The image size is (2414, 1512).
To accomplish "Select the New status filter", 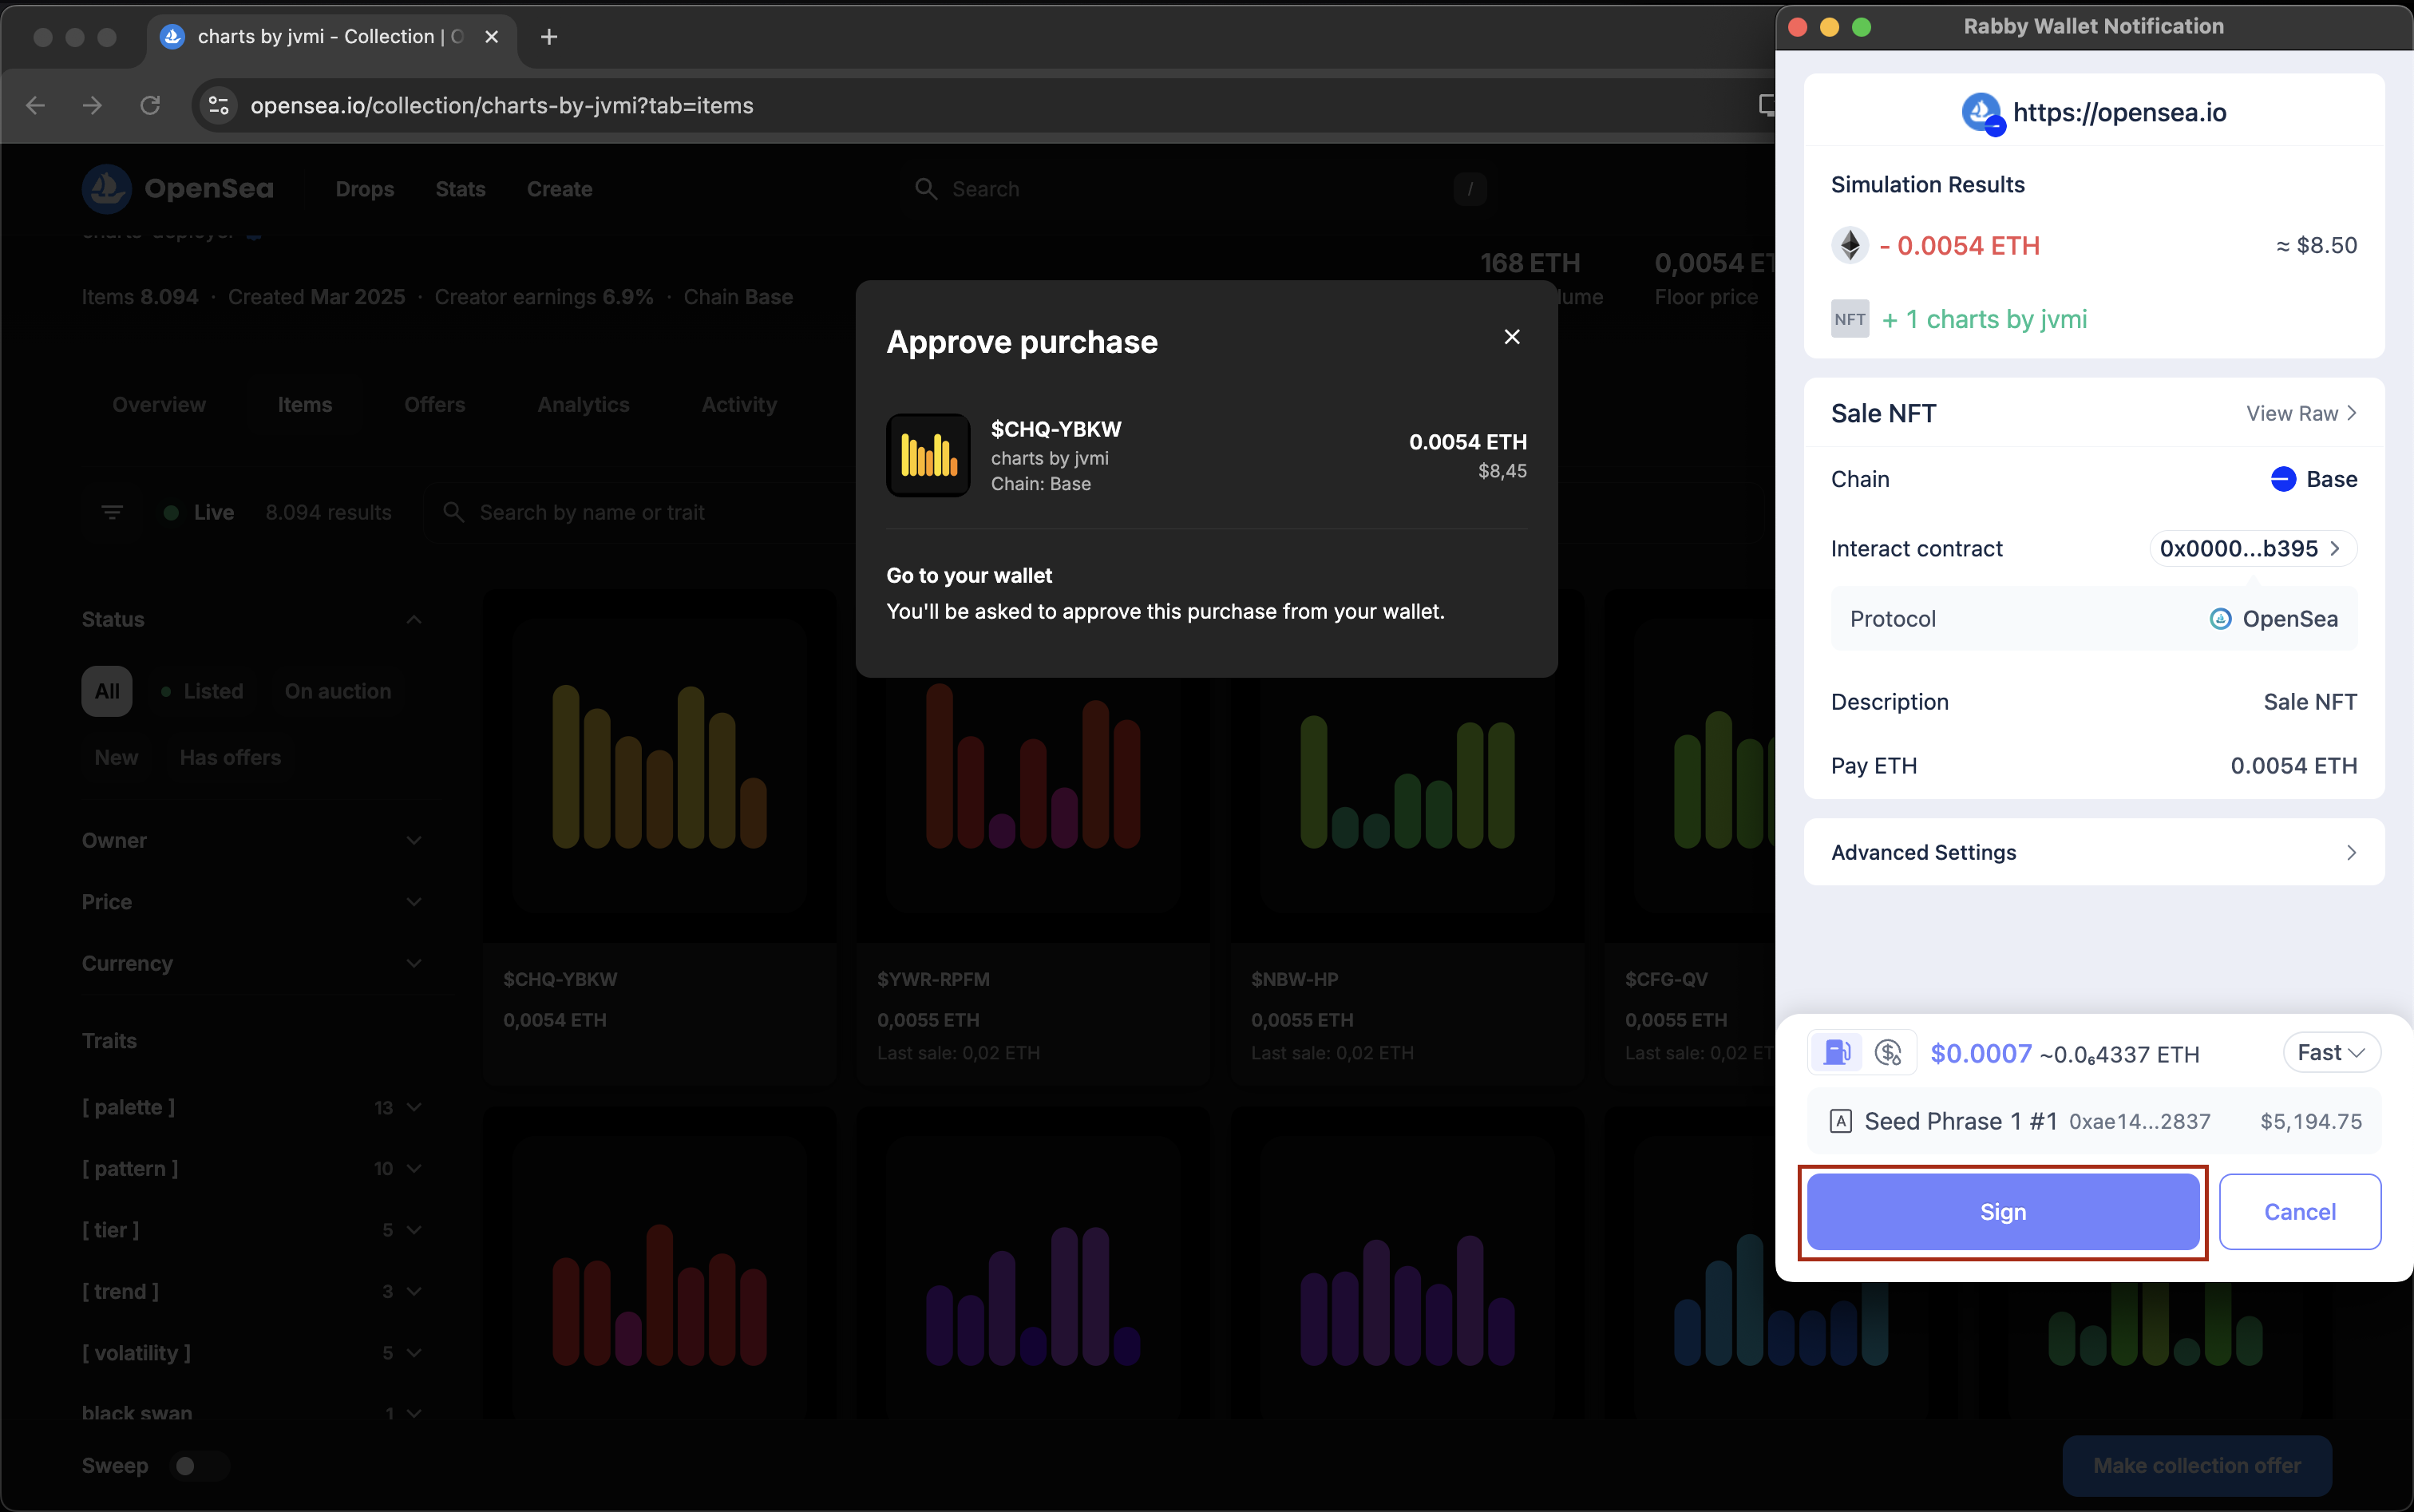I will pos(116,757).
